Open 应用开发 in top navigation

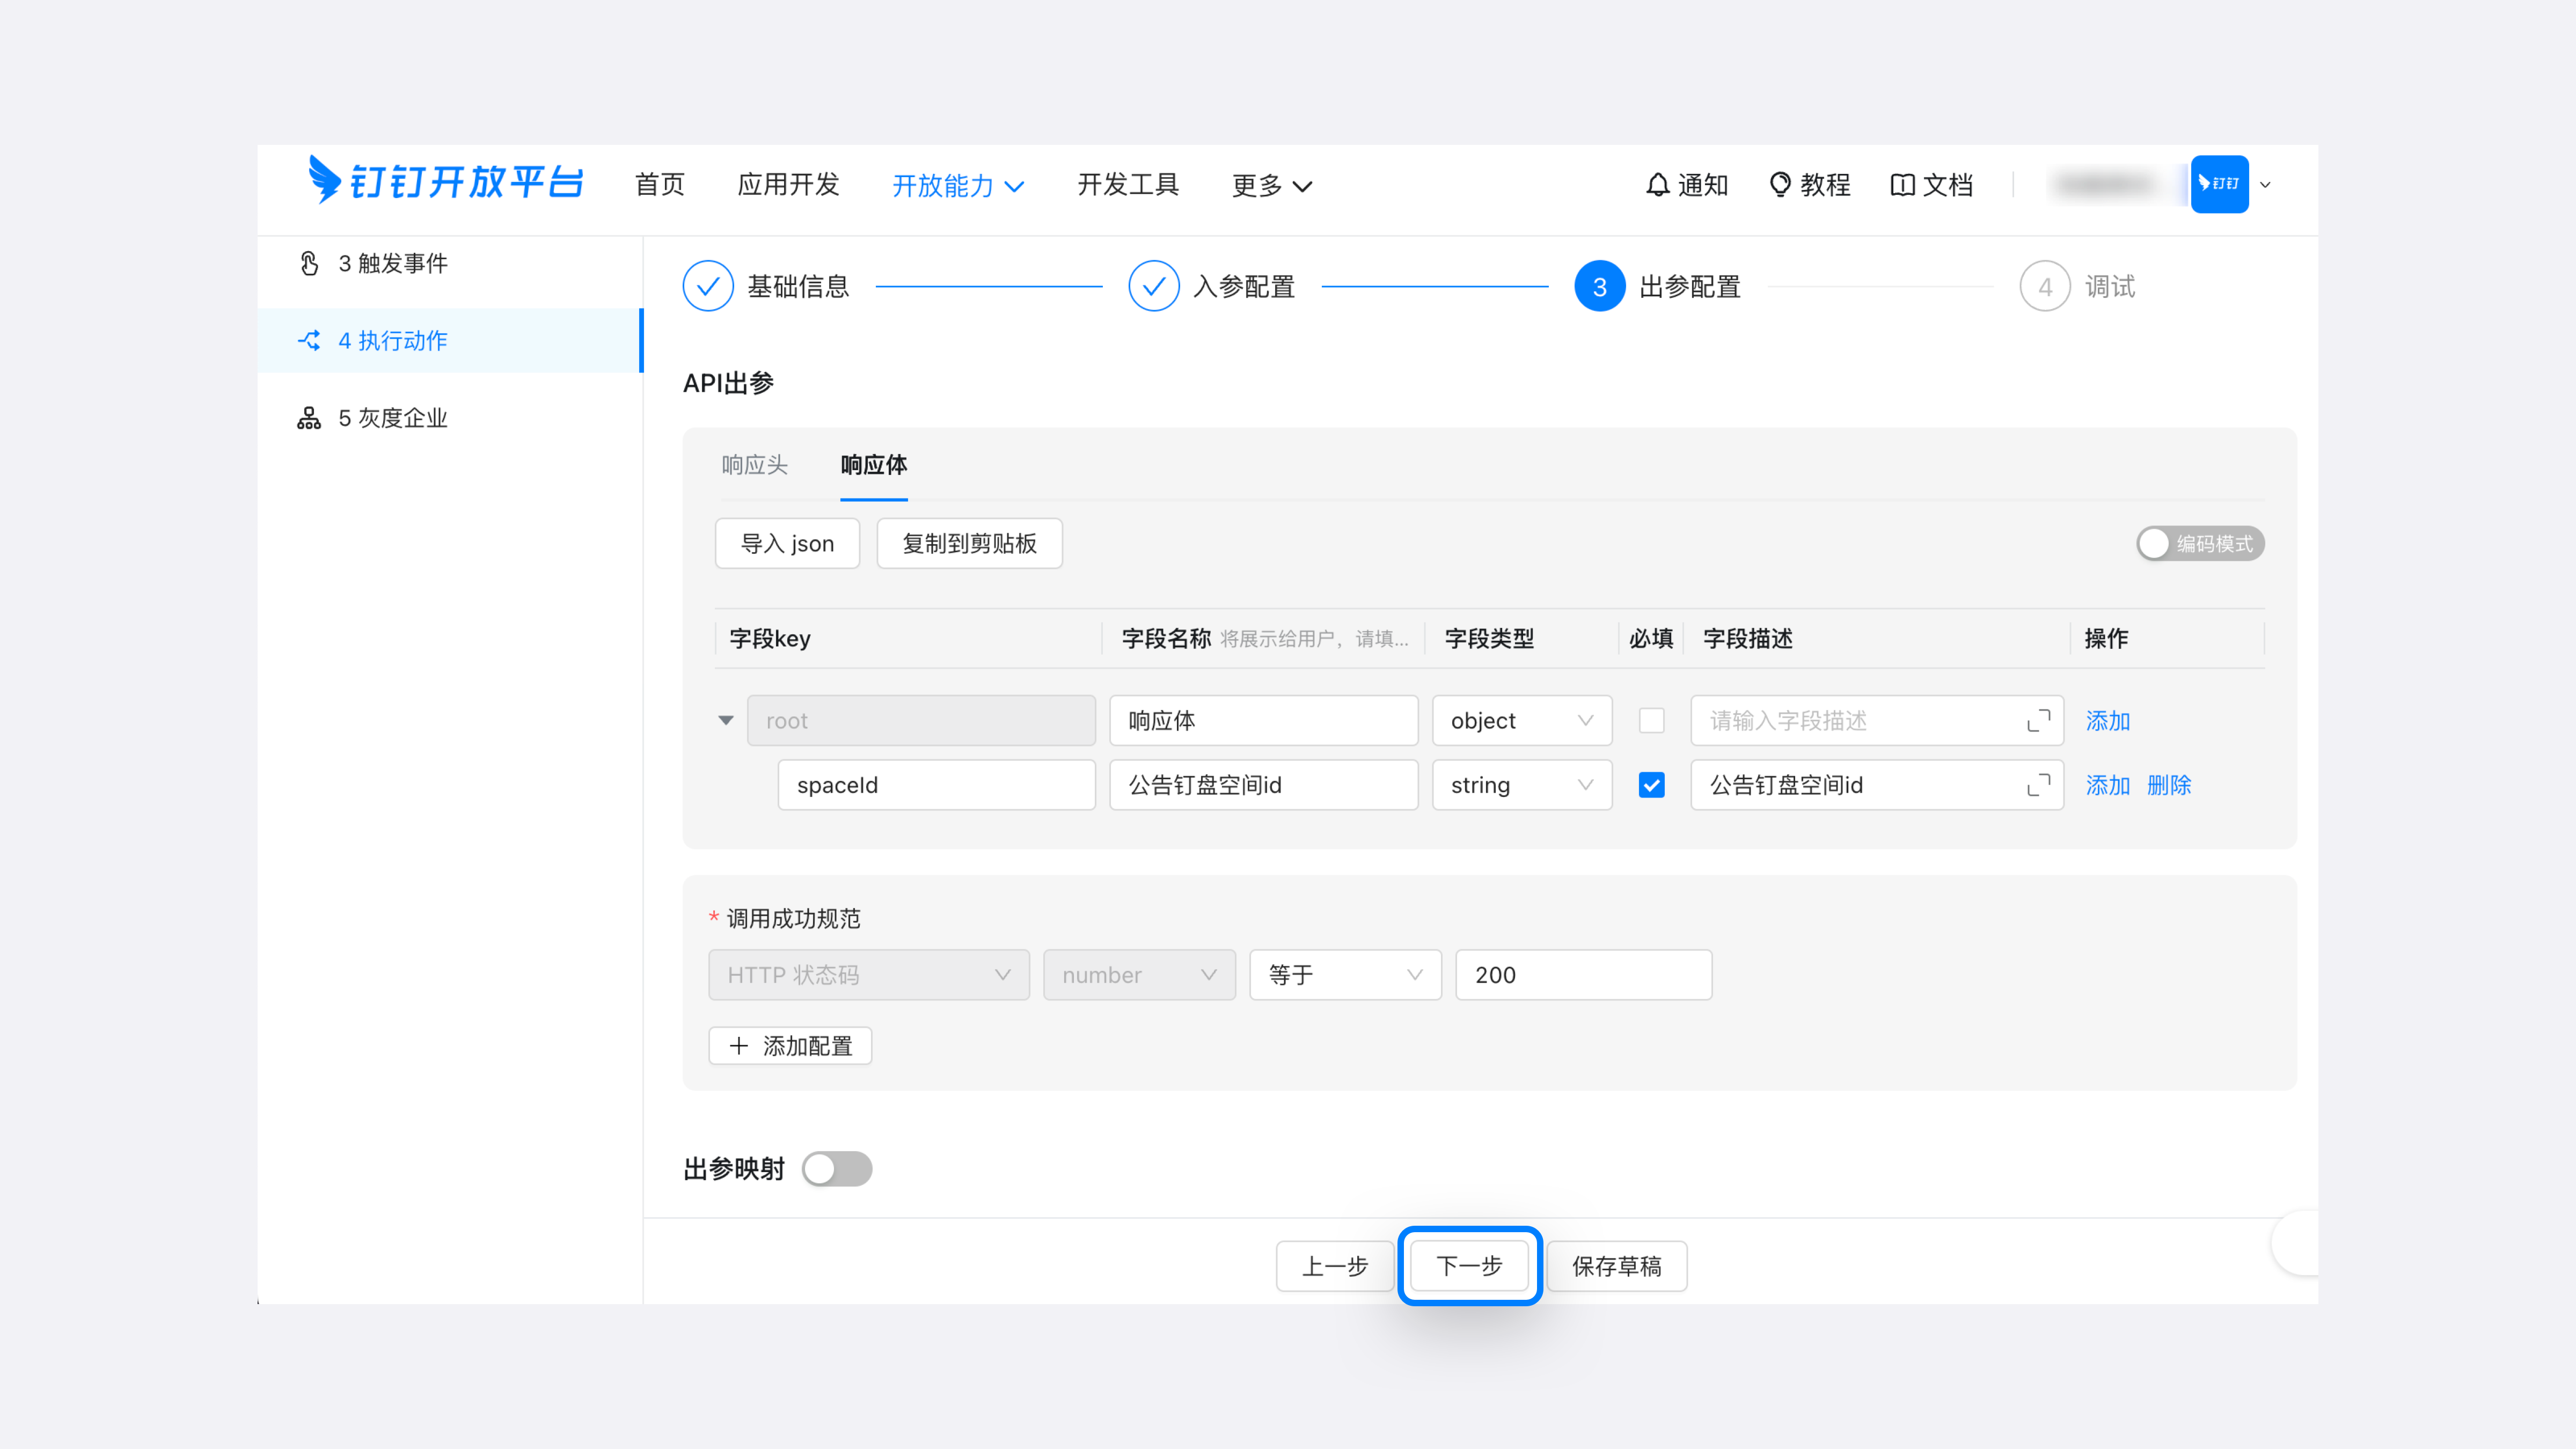click(788, 185)
